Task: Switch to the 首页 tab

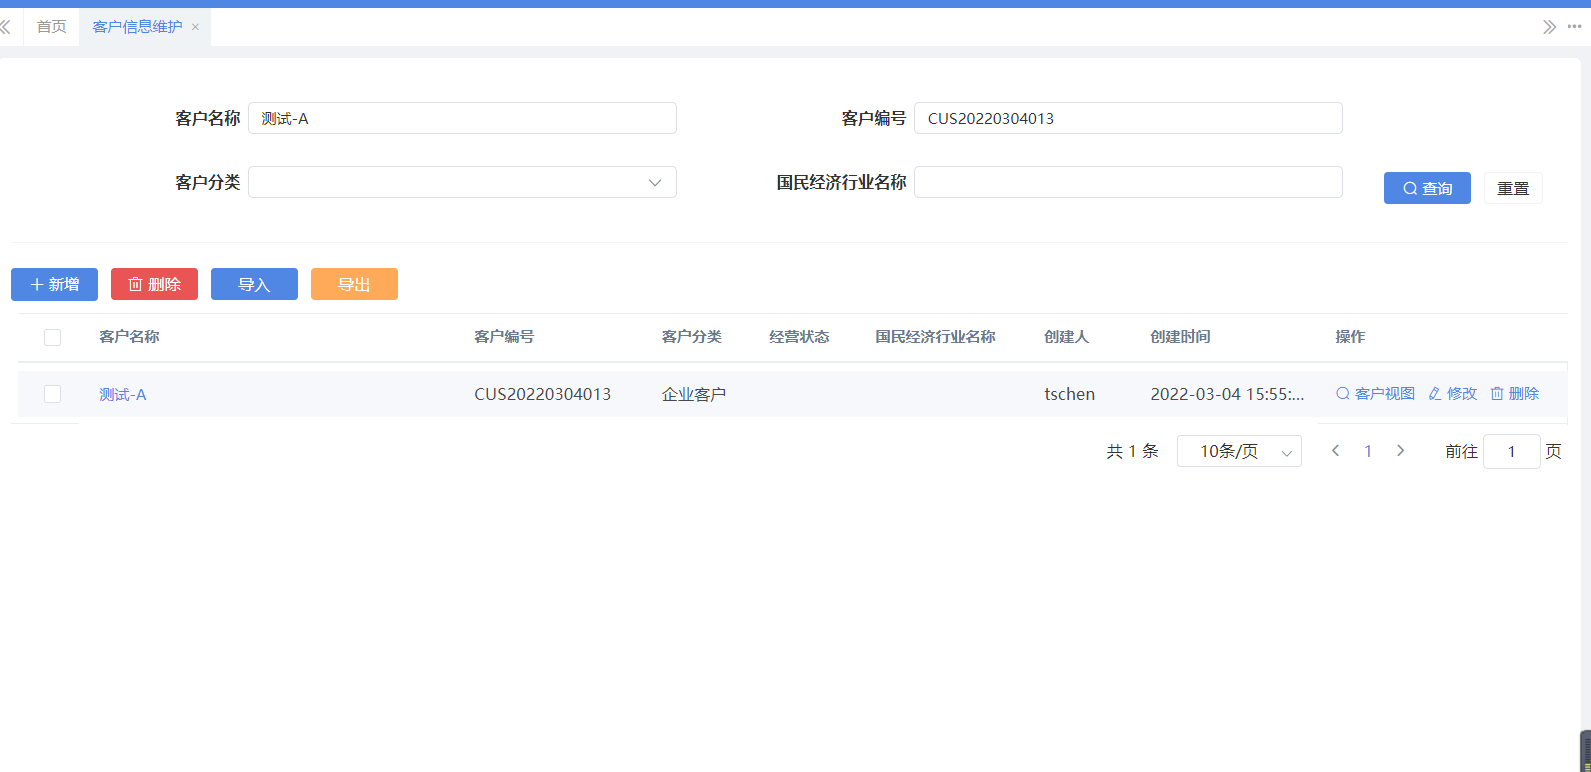Action: point(52,27)
